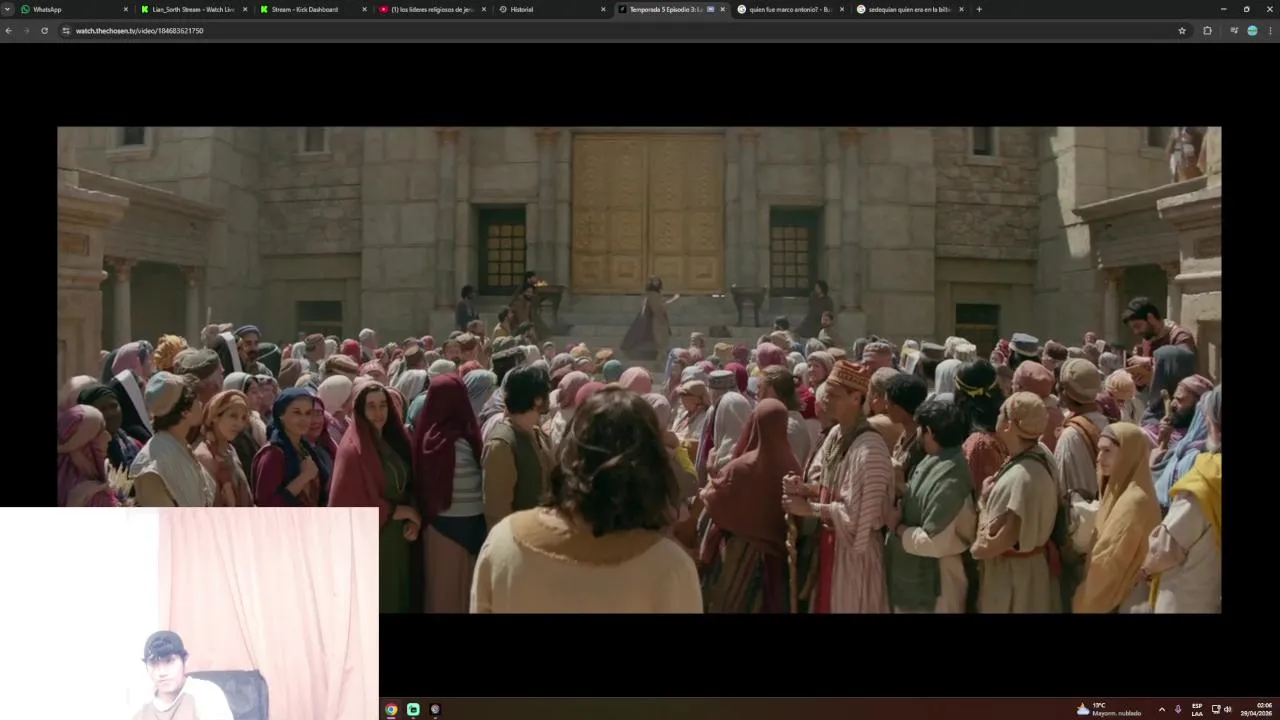Open the tab search dropdown arrow
Viewport: 1280px width, 720px height.
point(7,9)
